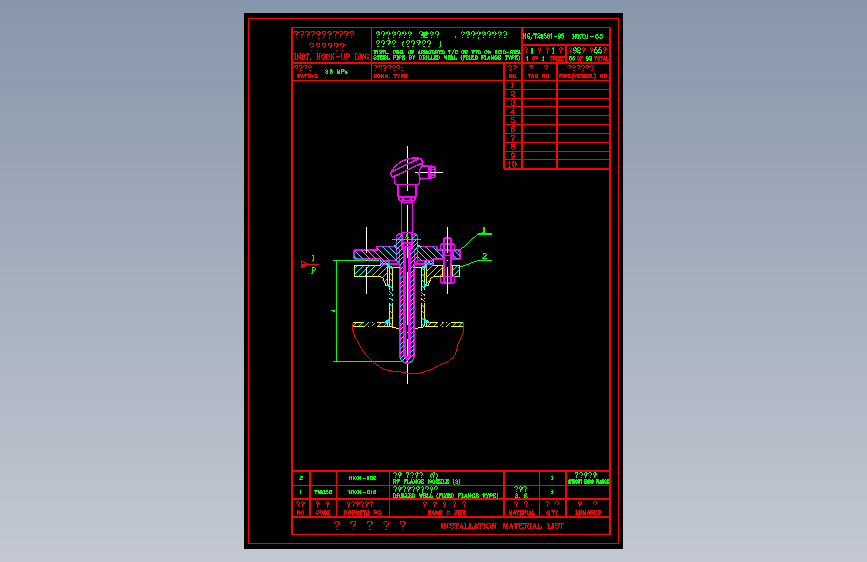Image resolution: width=867 pixels, height=562 pixels.
Task: Click row number 10 in tag table
Action: pos(512,164)
